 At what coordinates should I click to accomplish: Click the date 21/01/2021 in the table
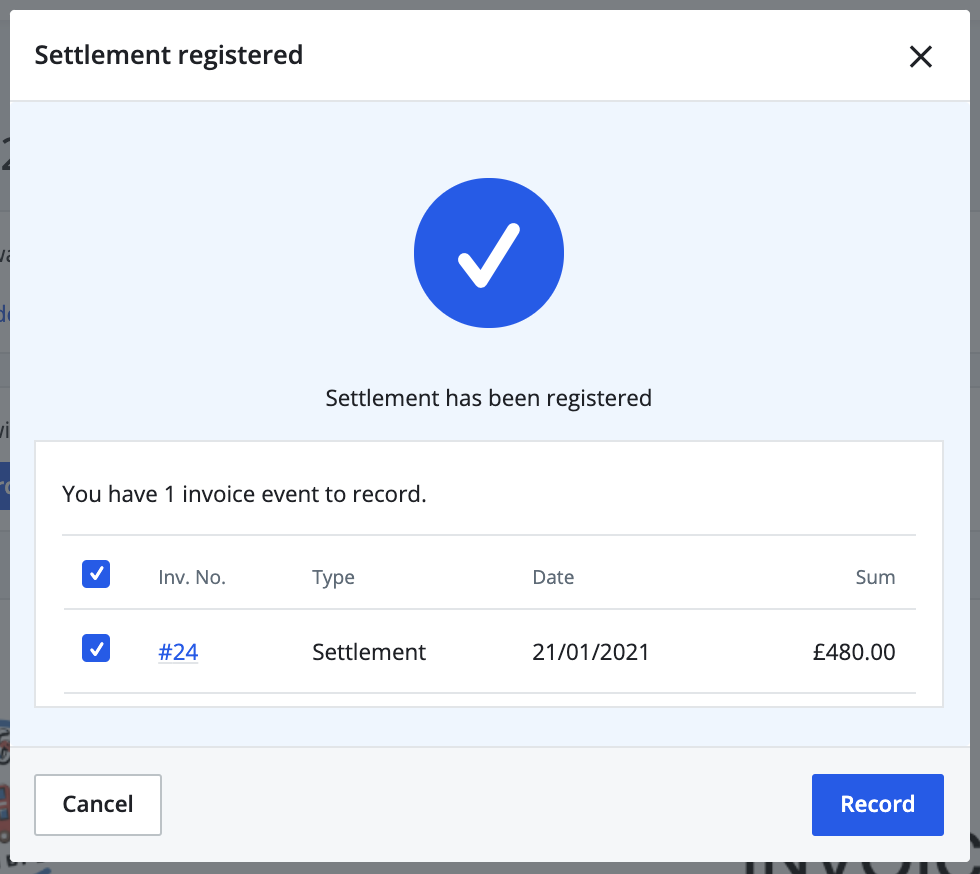click(x=590, y=651)
